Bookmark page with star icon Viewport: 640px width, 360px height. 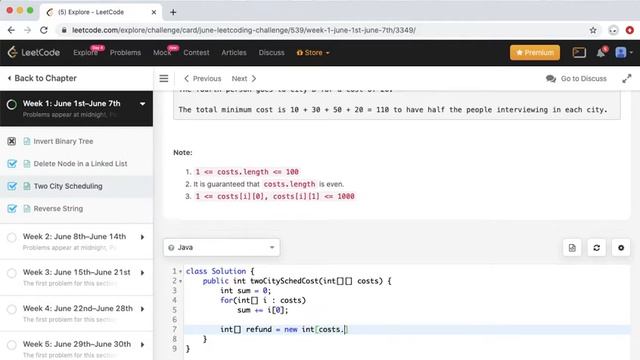pos(593,30)
